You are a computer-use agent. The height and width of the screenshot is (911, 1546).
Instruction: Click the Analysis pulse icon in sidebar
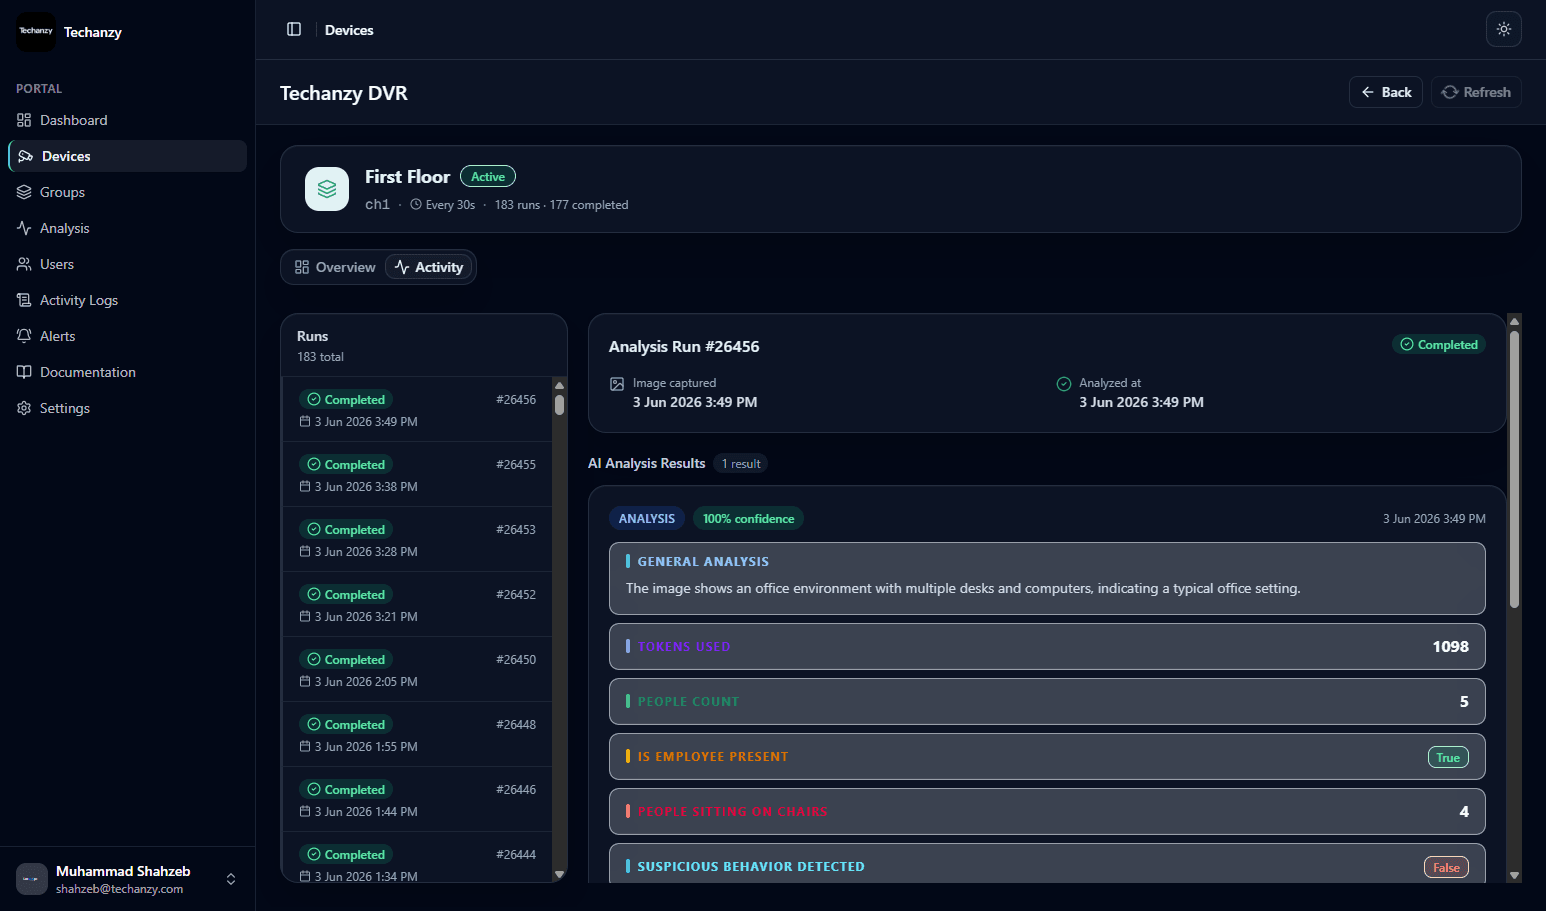click(x=24, y=228)
